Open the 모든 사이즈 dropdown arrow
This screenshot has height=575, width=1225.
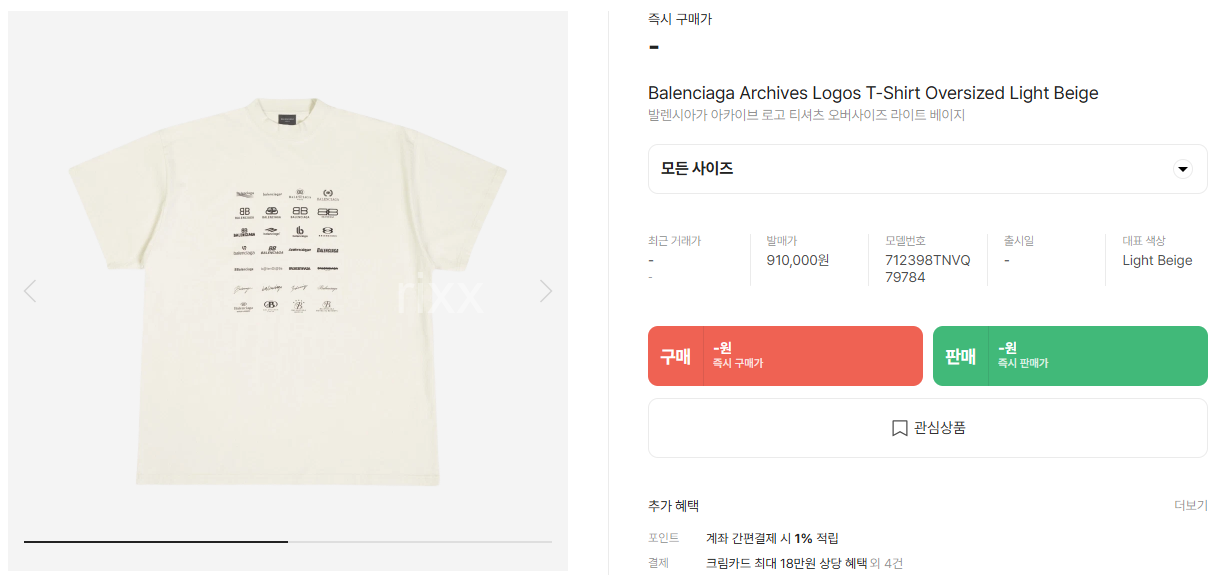click(1183, 169)
